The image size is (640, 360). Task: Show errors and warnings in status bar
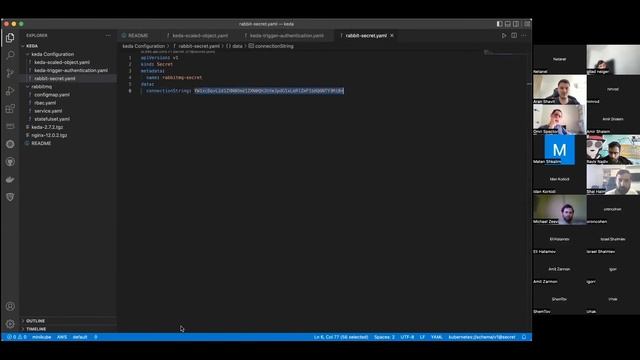(x=16, y=337)
